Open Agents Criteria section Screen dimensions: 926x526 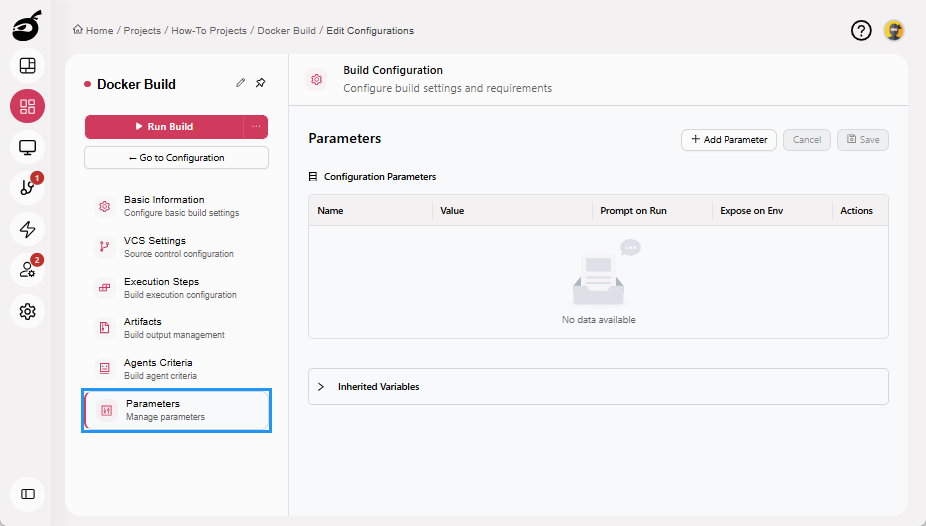click(177, 368)
